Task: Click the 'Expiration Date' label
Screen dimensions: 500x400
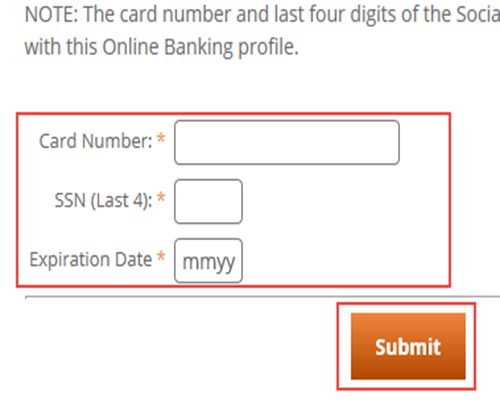Action: point(91,259)
